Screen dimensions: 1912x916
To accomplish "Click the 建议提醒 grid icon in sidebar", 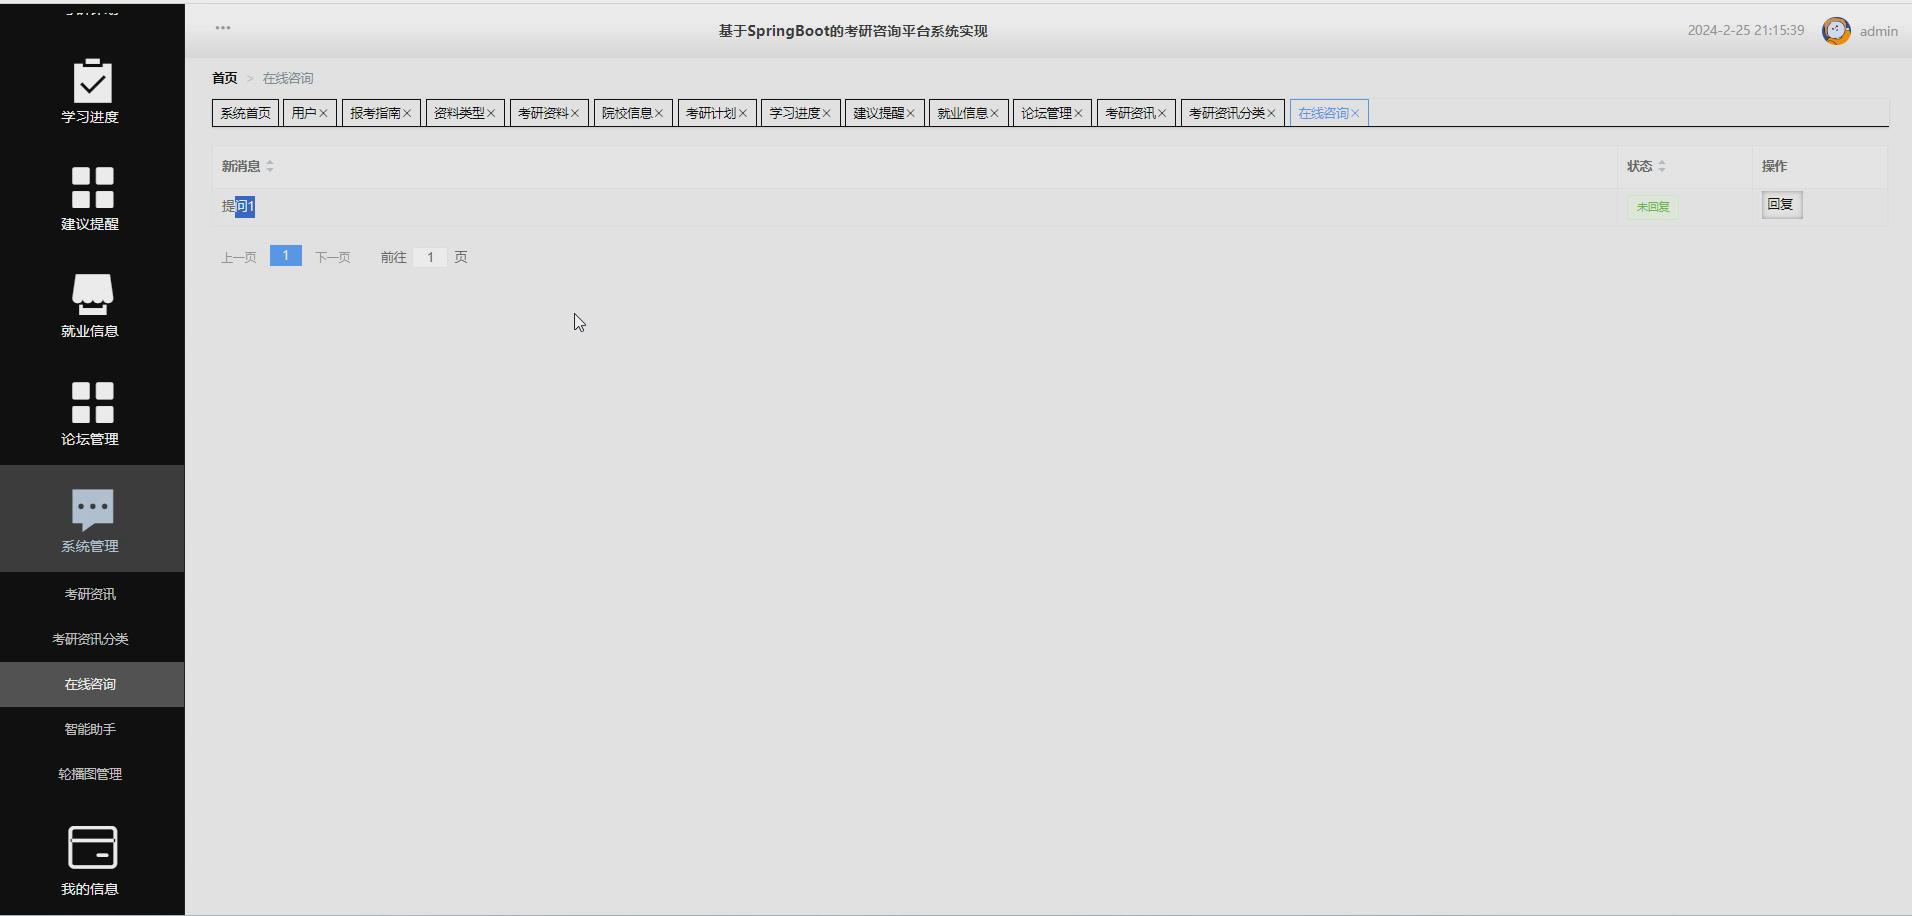I will pos(92,187).
